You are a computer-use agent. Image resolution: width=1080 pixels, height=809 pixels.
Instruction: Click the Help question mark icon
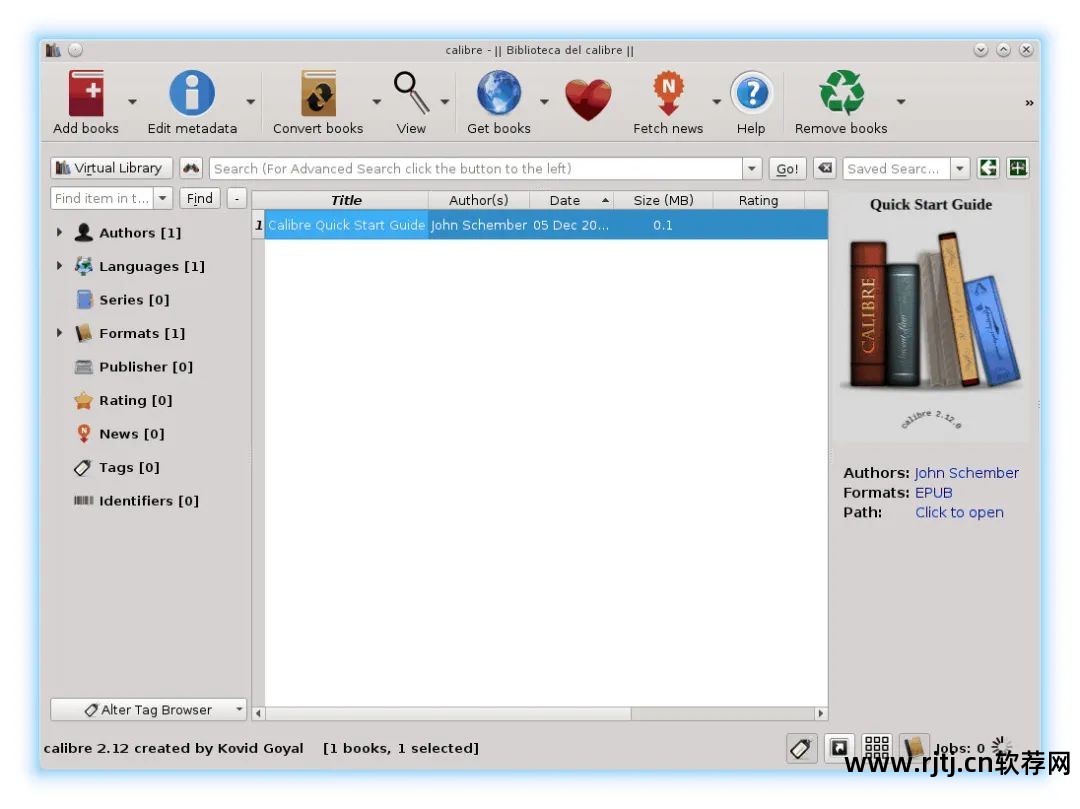pyautogui.click(x=751, y=93)
